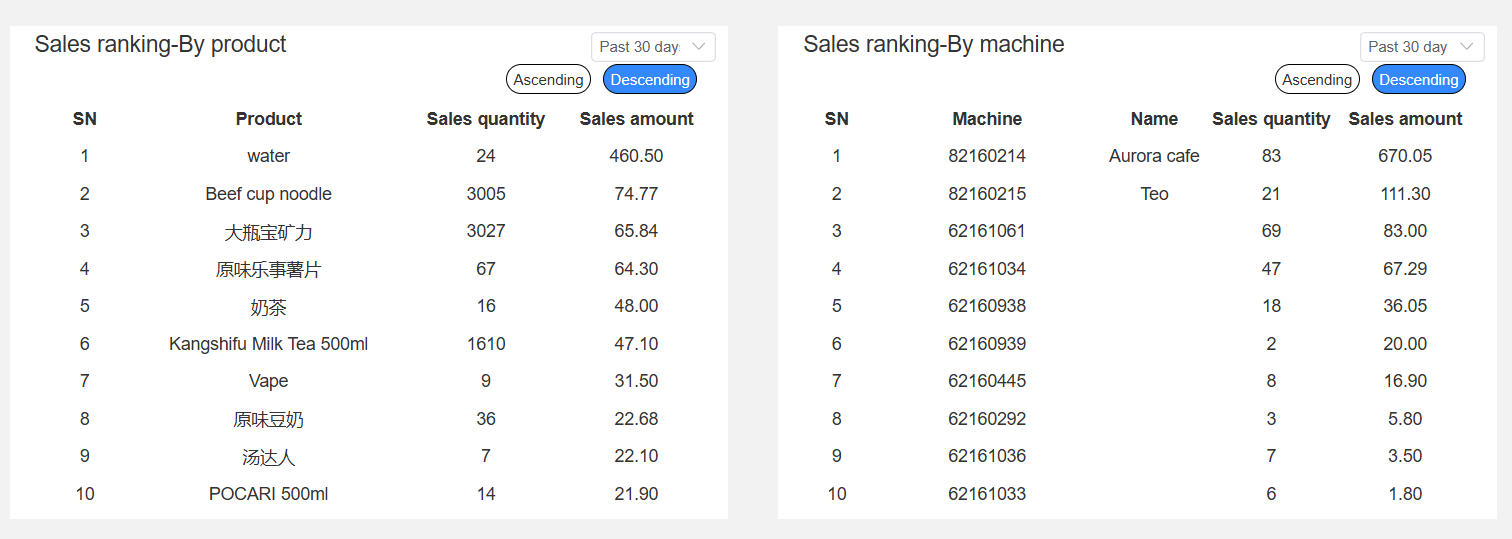
Task: Click sales amount 460.50
Action: [636, 156]
